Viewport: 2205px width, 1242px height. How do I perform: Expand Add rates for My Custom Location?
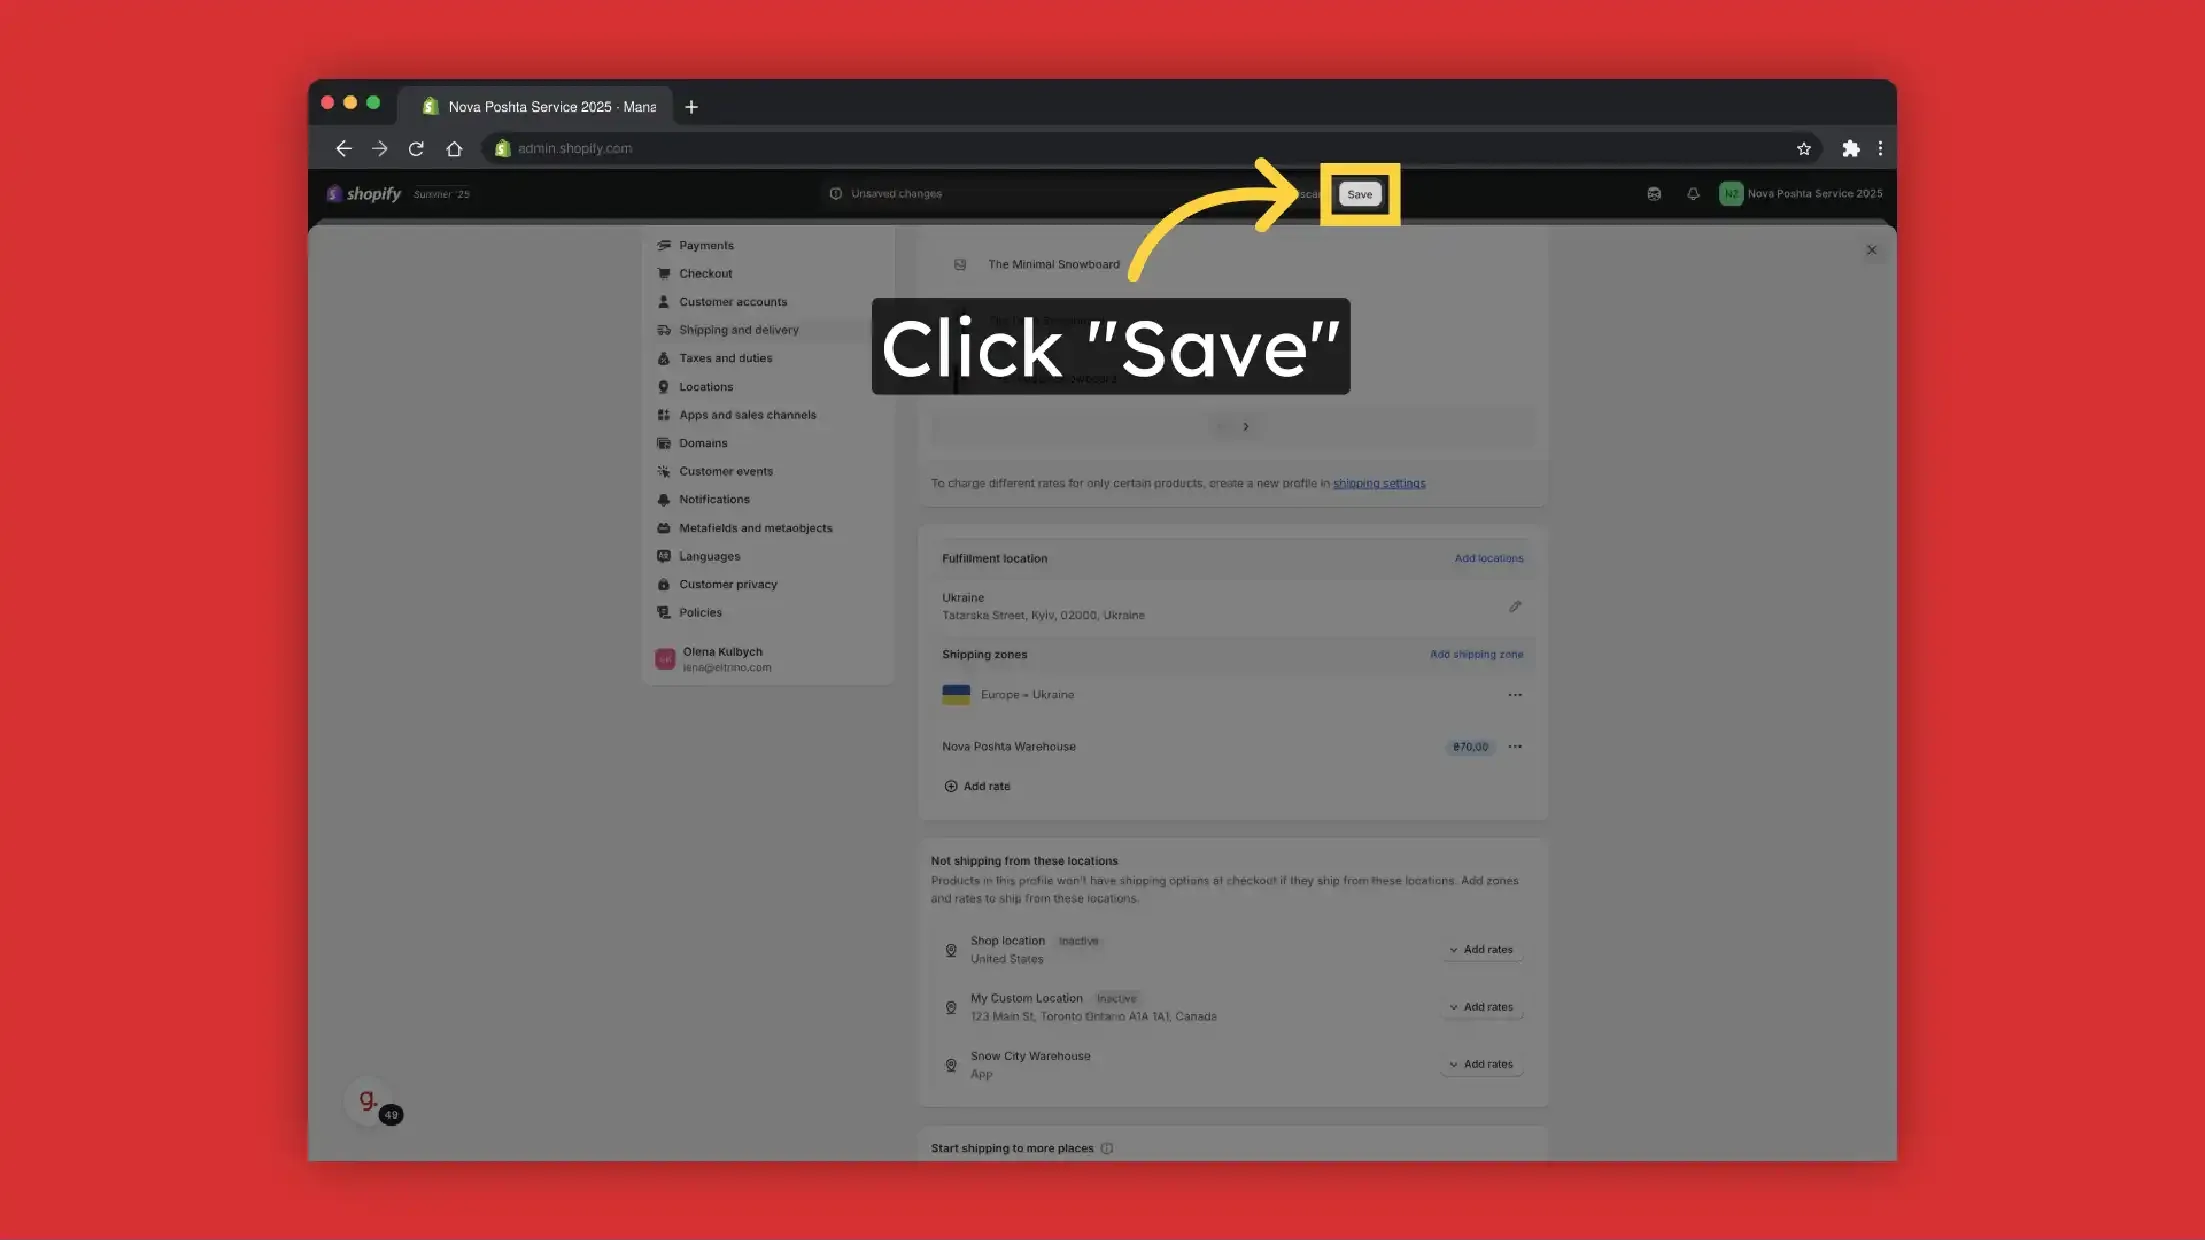(1482, 1007)
